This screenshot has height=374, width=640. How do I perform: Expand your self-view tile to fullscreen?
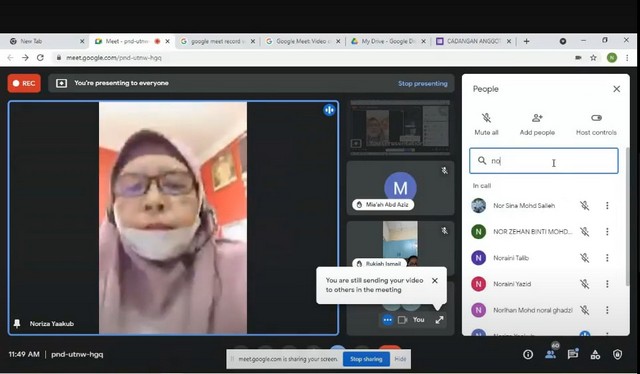click(439, 320)
